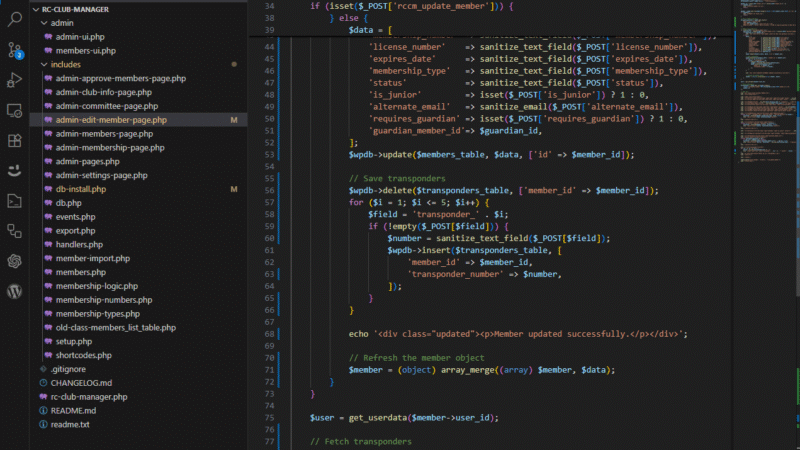Place cursor on '// Refresh the member object' comment
Image resolution: width=800 pixels, height=450 pixels.
coord(416,358)
